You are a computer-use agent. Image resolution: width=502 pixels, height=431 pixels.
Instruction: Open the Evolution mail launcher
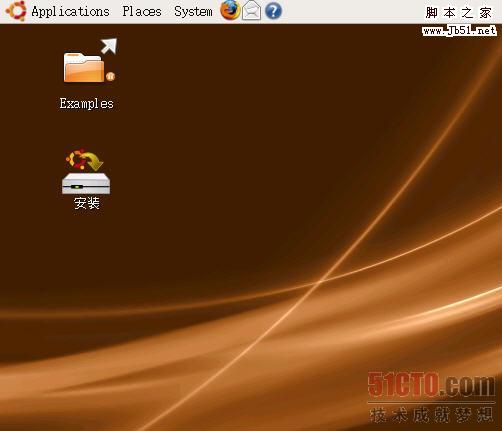click(x=251, y=11)
